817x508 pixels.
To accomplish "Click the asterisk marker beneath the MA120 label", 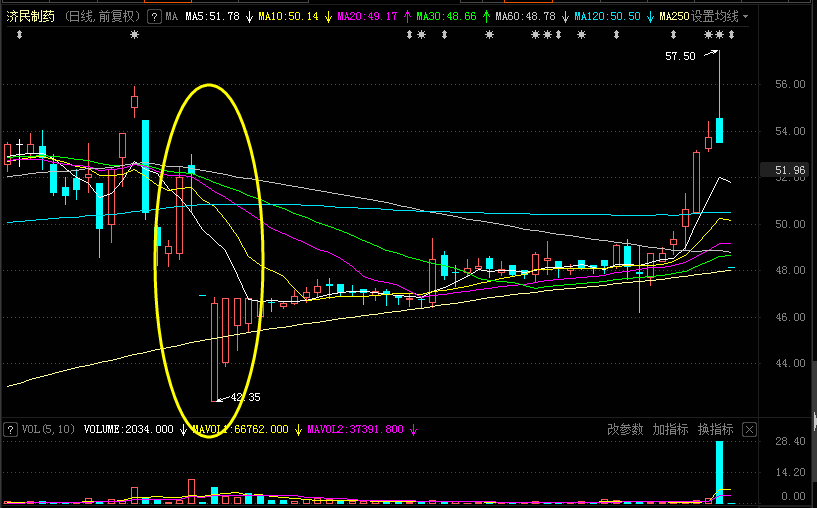I will click(x=581, y=36).
